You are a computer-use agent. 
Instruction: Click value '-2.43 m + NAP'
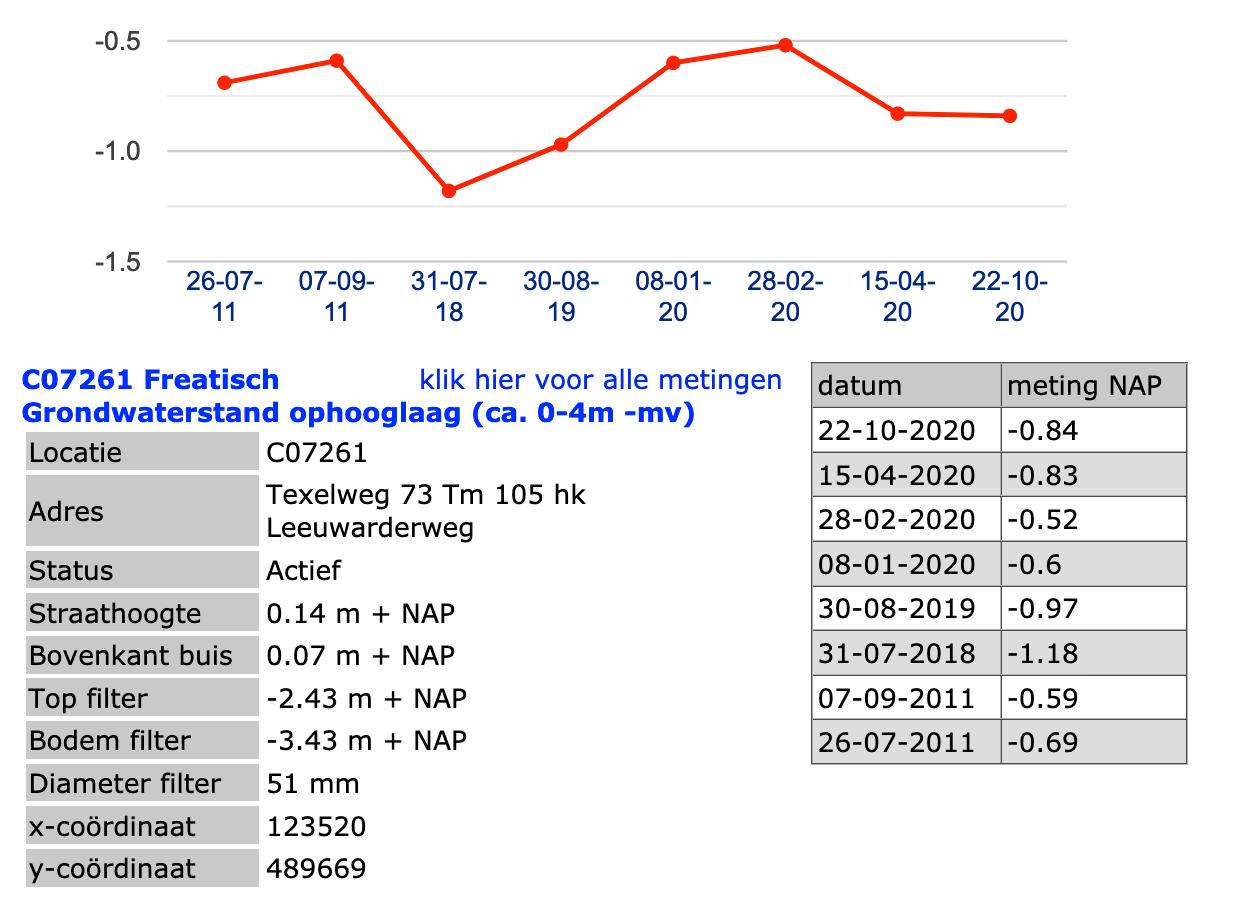[366, 698]
